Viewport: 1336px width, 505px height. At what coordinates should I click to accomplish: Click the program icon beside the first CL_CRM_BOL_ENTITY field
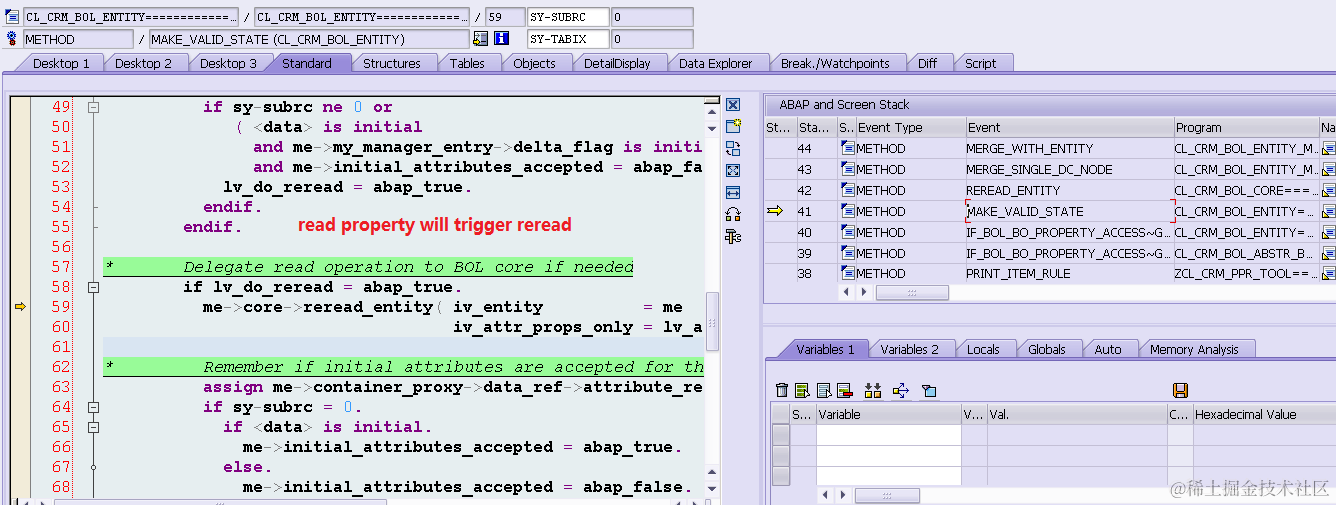click(x=12, y=17)
